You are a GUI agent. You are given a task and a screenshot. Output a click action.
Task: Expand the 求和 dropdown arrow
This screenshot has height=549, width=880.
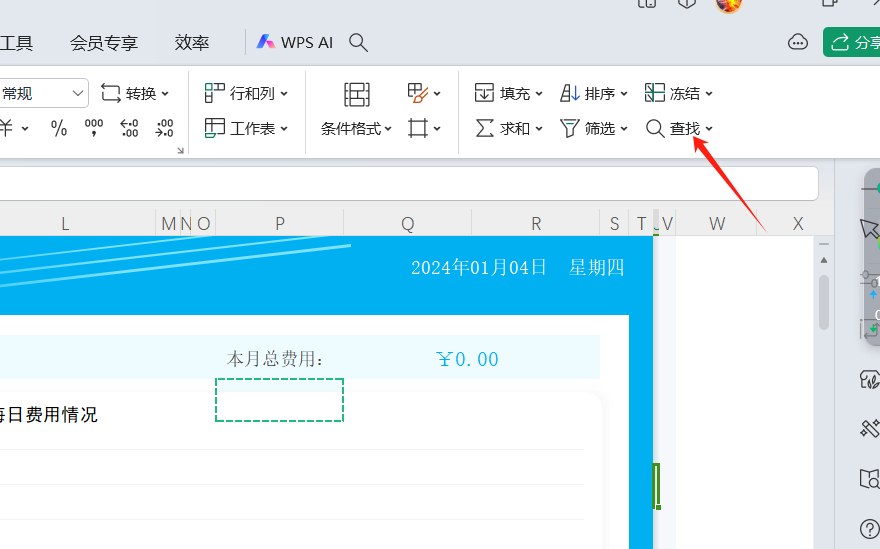click(x=539, y=129)
